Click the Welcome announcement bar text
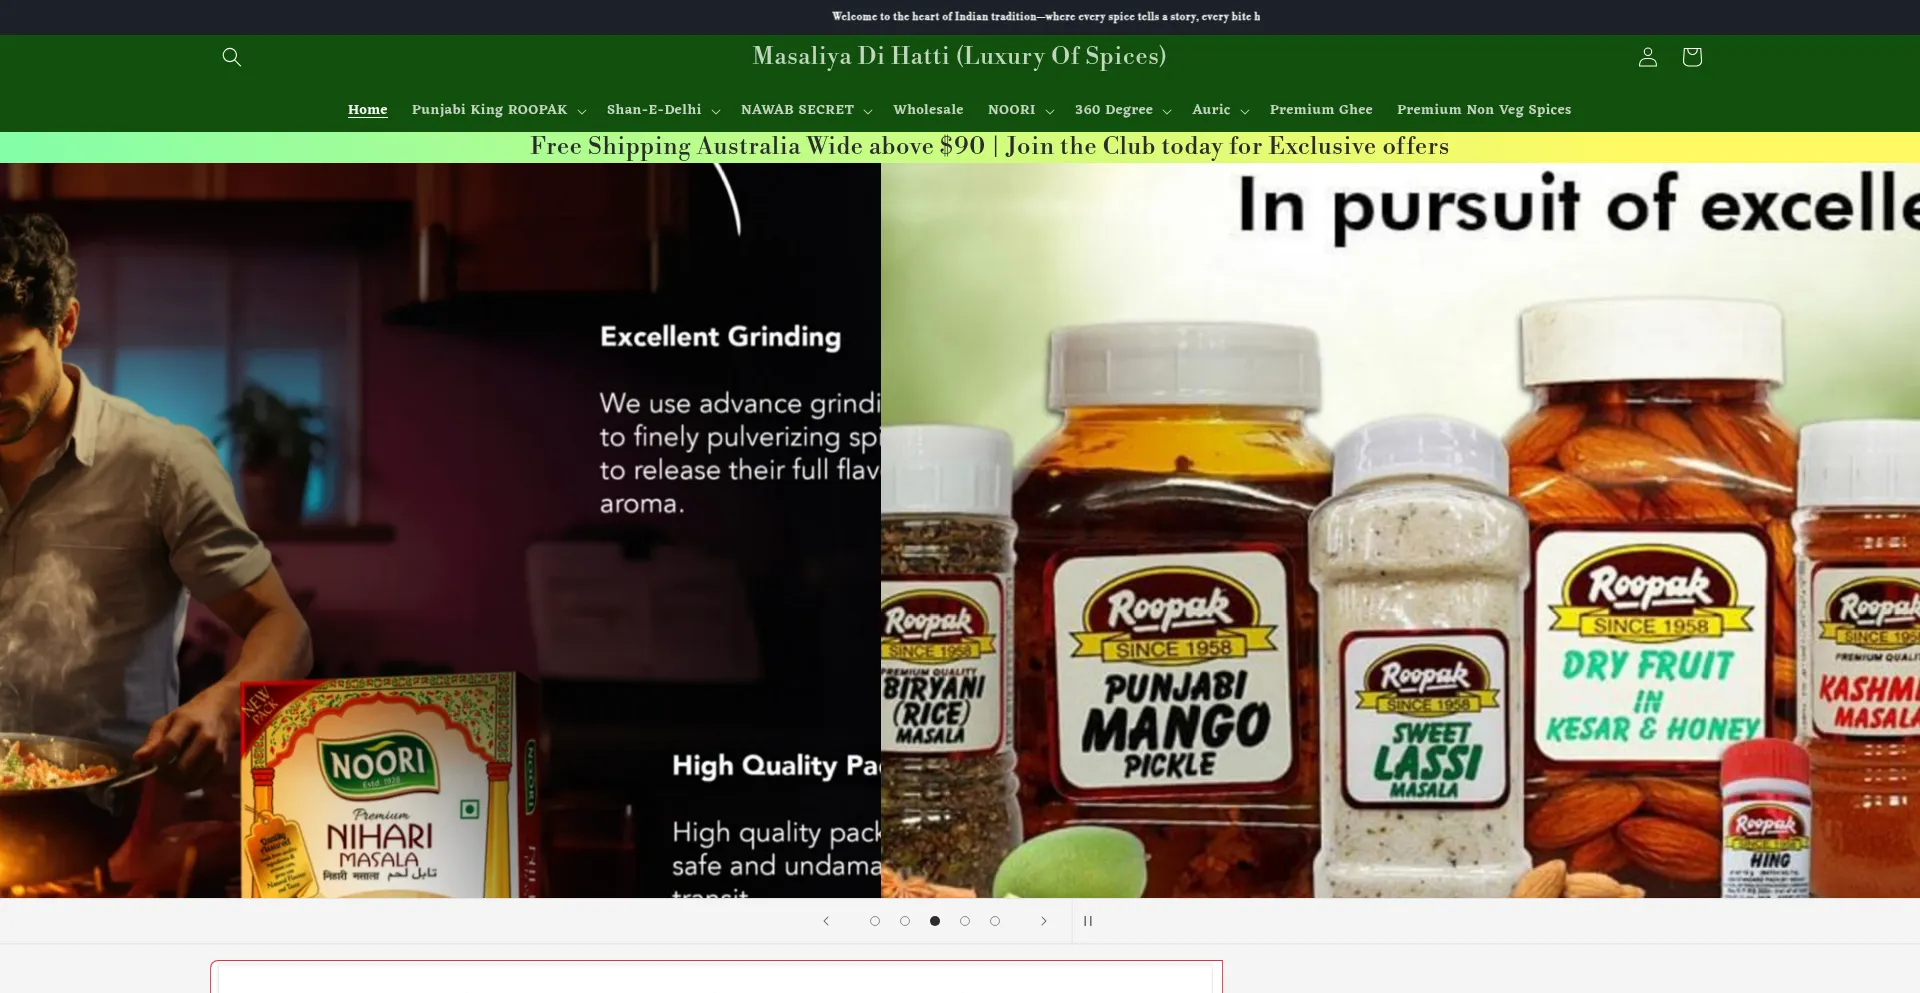 coord(1046,17)
